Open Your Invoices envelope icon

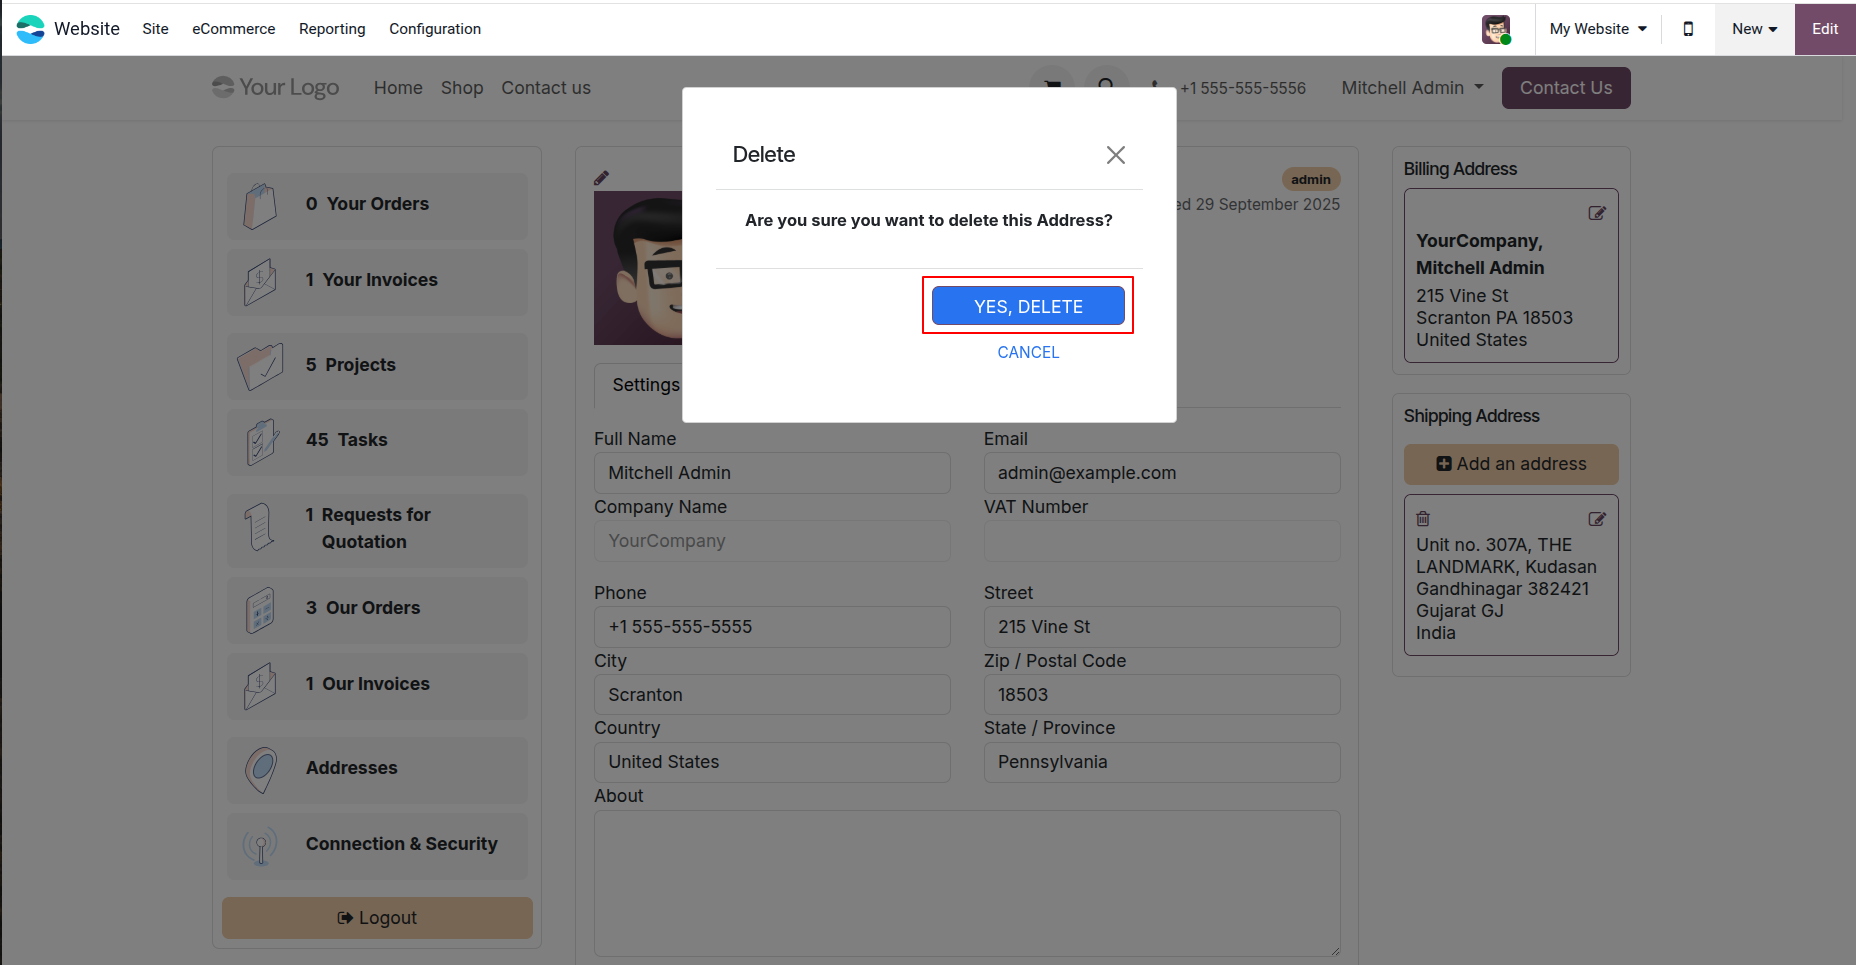coord(260,282)
